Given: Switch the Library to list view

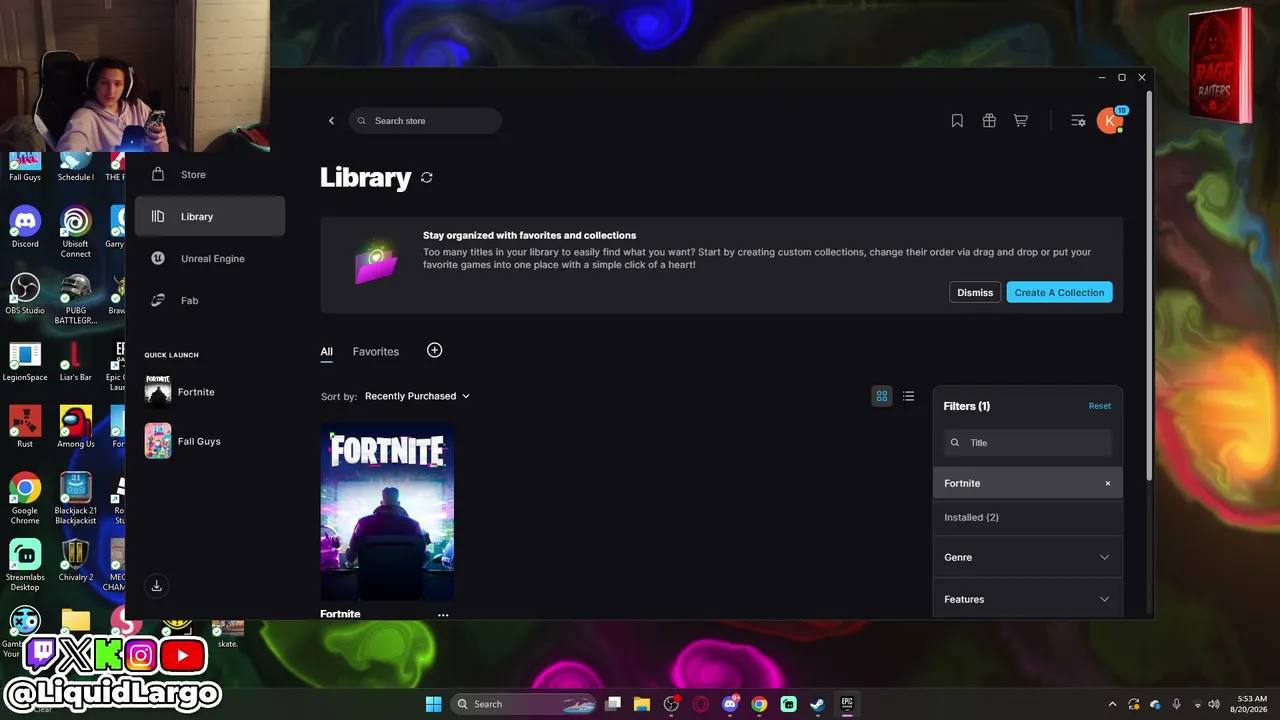Looking at the screenshot, I should [x=908, y=396].
